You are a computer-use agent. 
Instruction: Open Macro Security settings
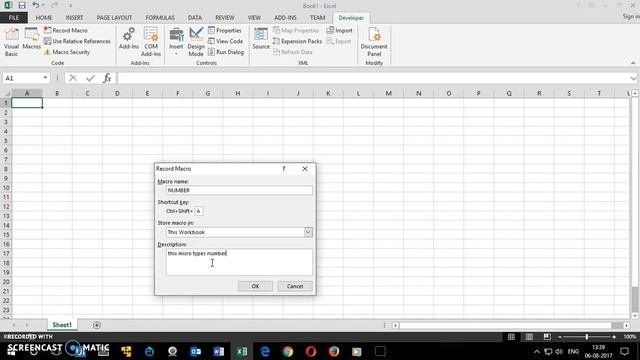click(x=67, y=52)
